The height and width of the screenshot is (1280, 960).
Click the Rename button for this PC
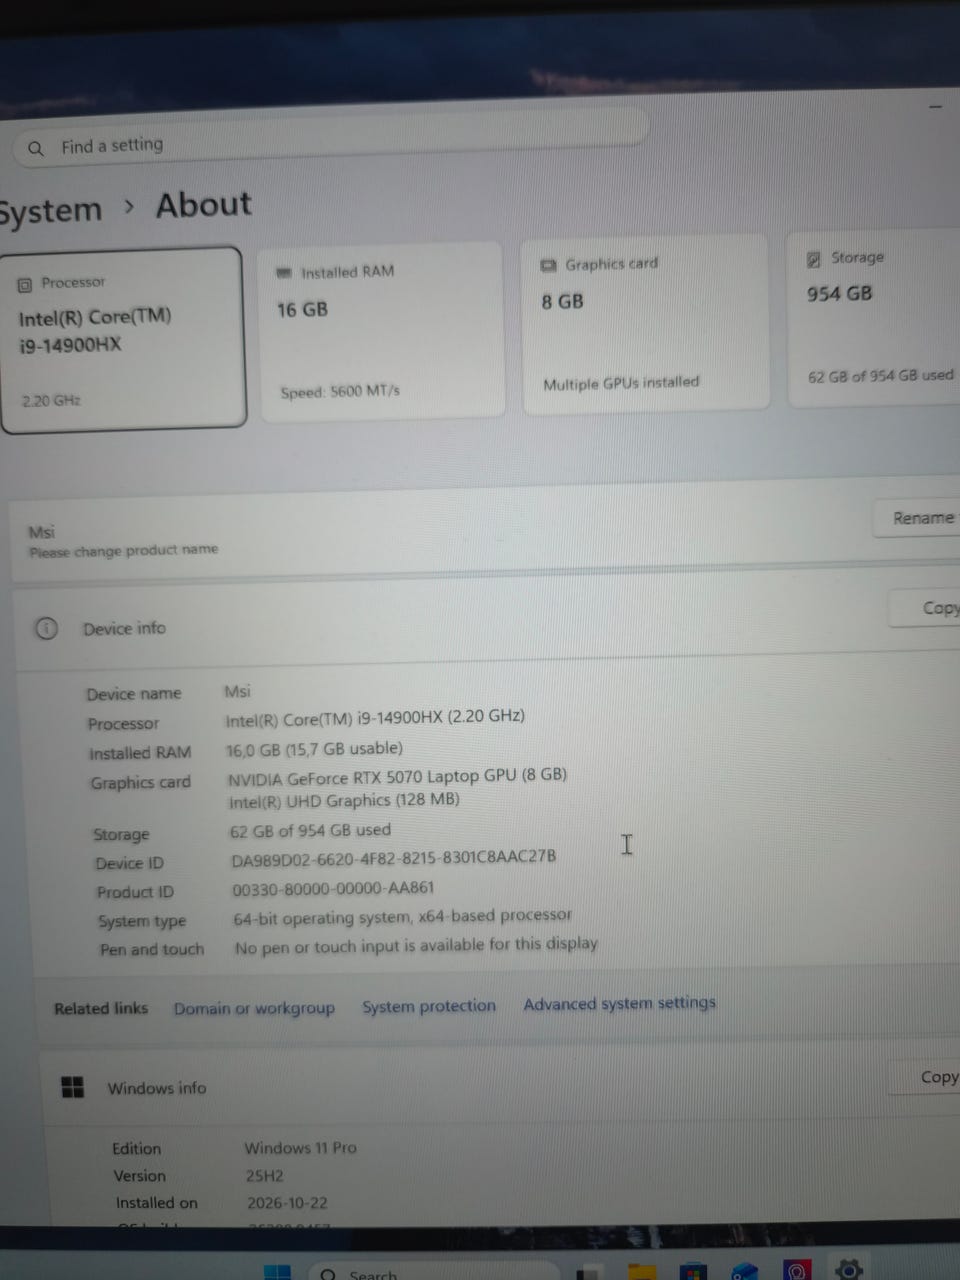click(x=917, y=518)
